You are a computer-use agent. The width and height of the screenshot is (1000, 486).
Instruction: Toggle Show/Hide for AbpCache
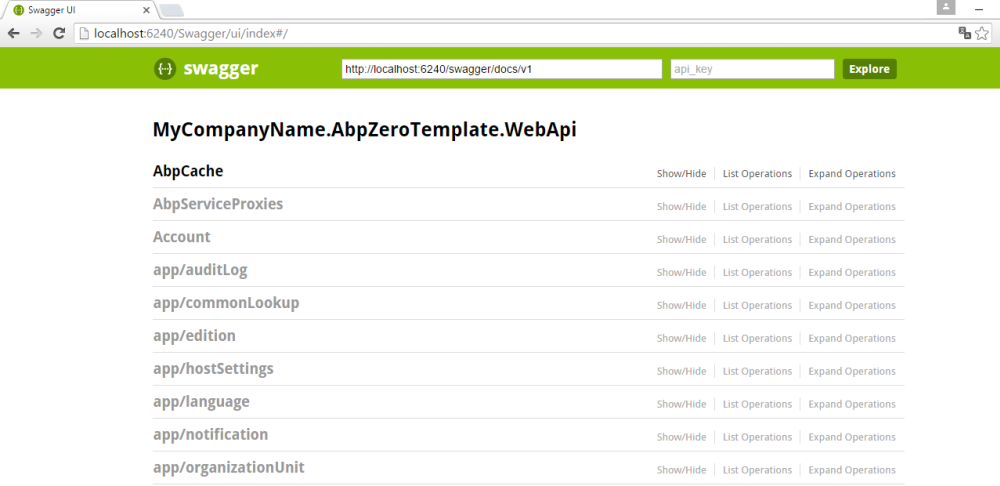(681, 173)
